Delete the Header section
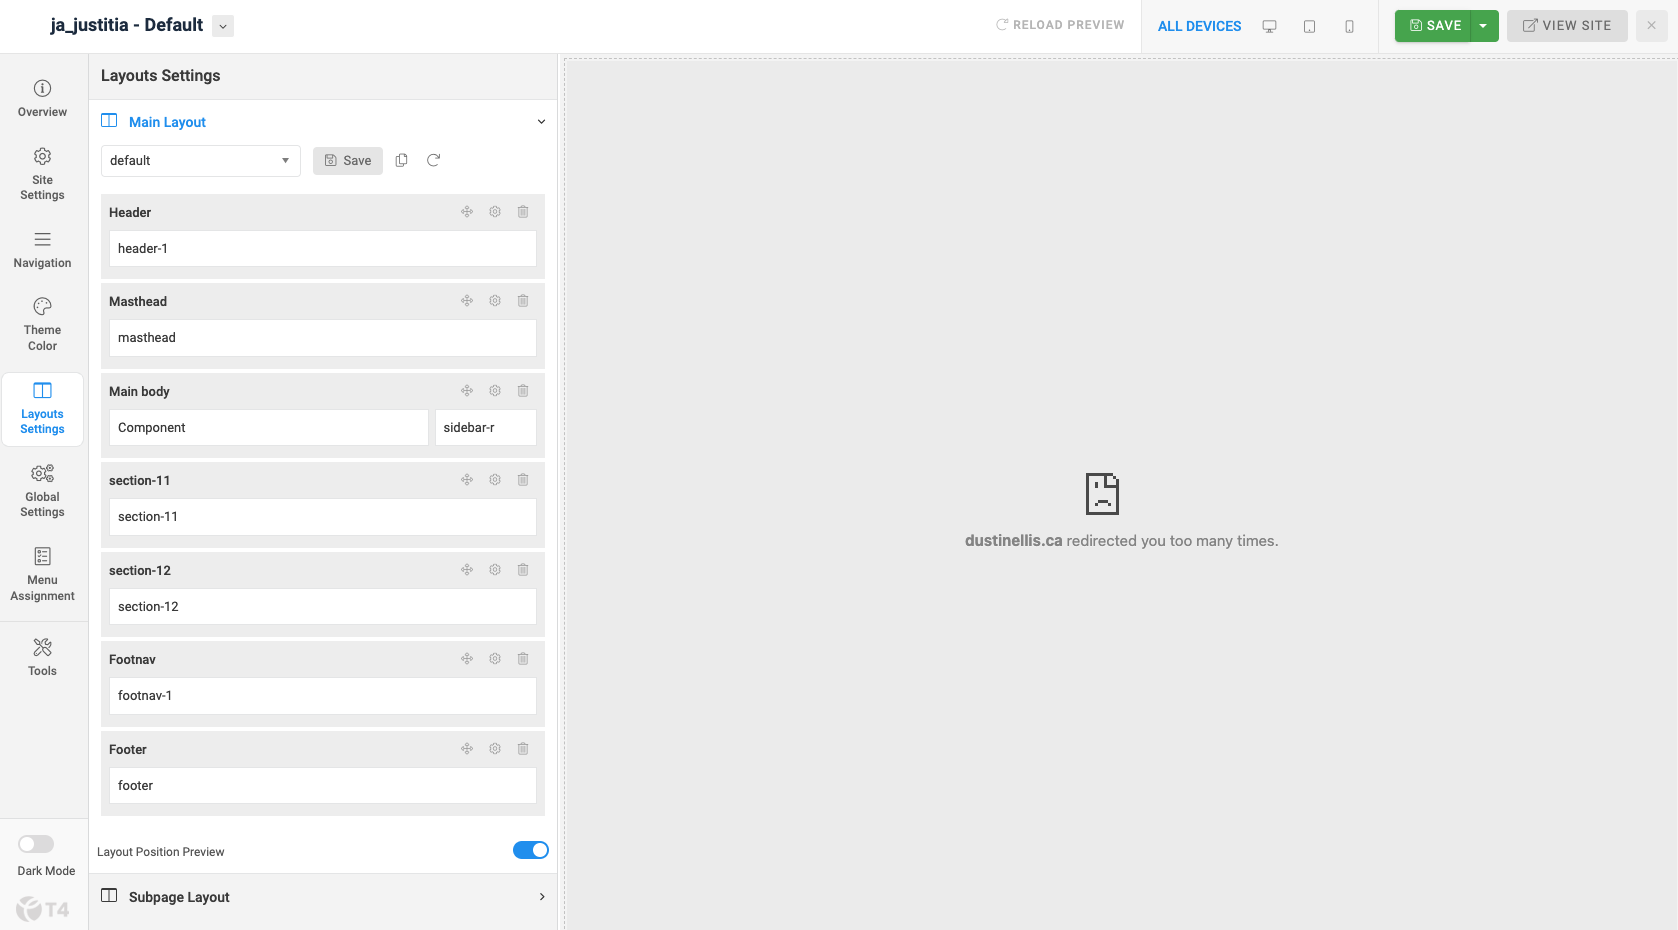The image size is (1678, 930). [x=523, y=212]
